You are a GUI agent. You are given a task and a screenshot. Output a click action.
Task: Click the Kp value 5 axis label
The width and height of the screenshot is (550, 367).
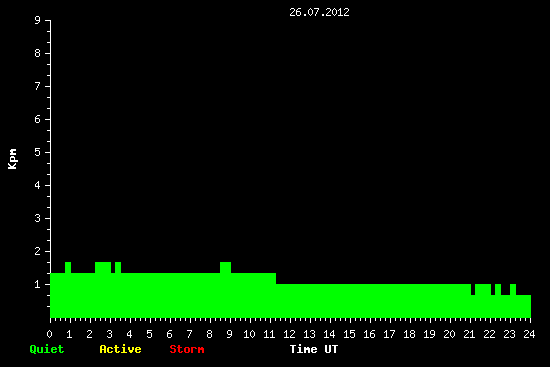(x=38, y=152)
